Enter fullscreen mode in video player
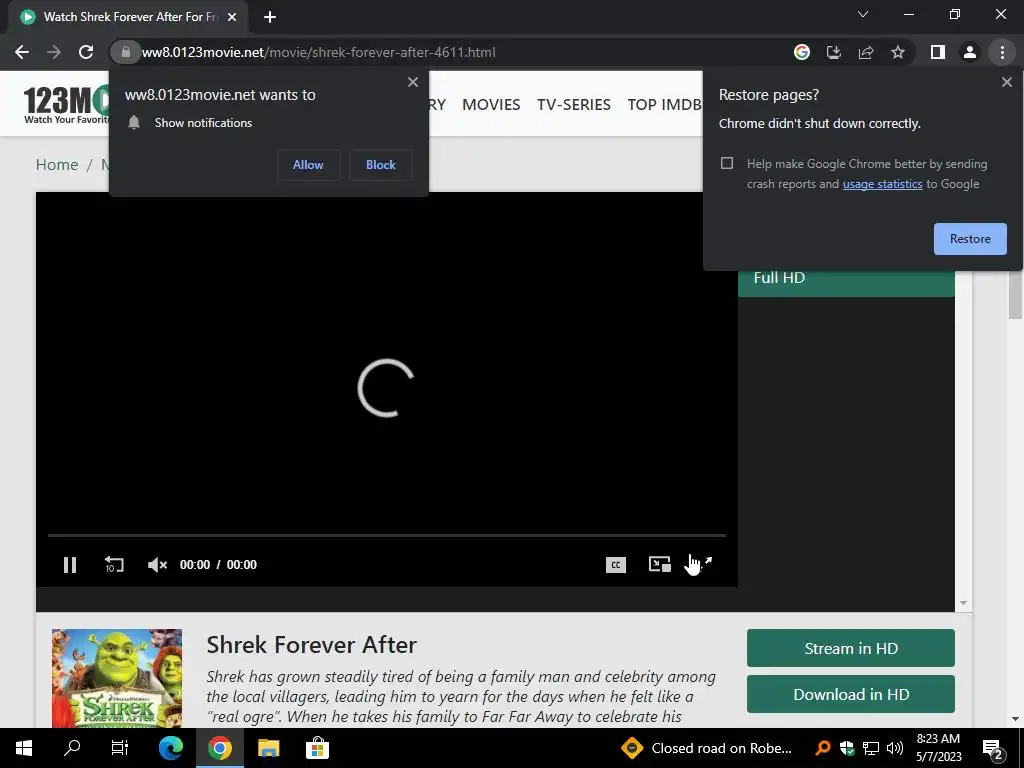The image size is (1024, 768). coord(703,564)
